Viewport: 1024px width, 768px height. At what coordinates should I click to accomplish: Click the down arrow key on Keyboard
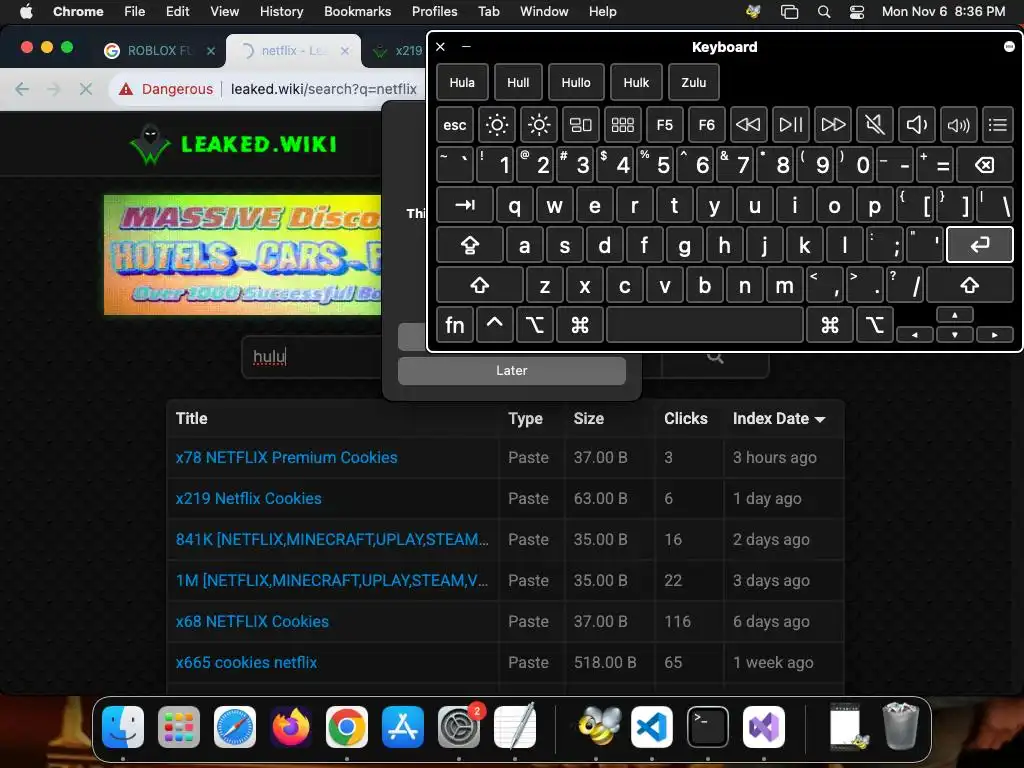[955, 334]
